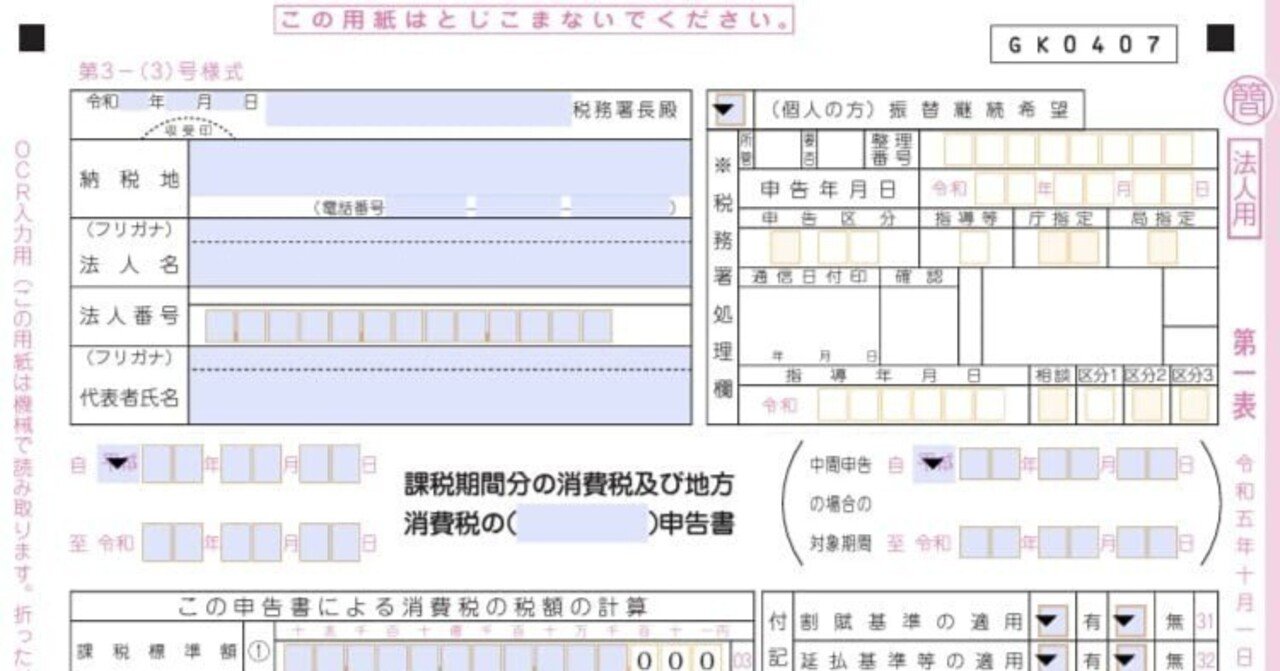Click the notice この用紙はとじこまないでください。
Viewport: 1280px width, 671px height.
tap(533, 19)
